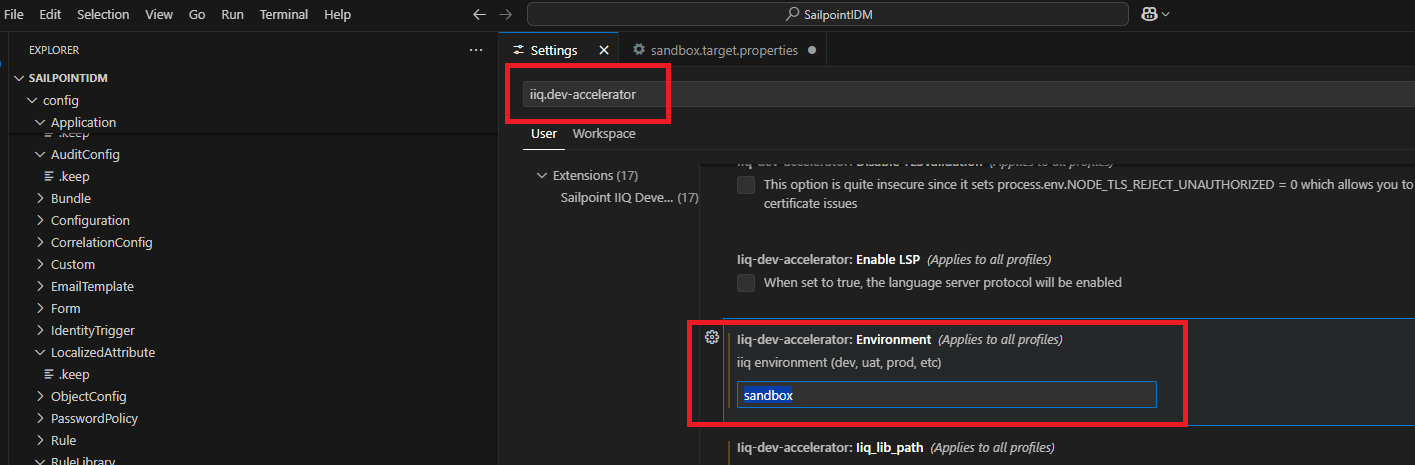Click the EXPLORER panel title

tap(54, 50)
